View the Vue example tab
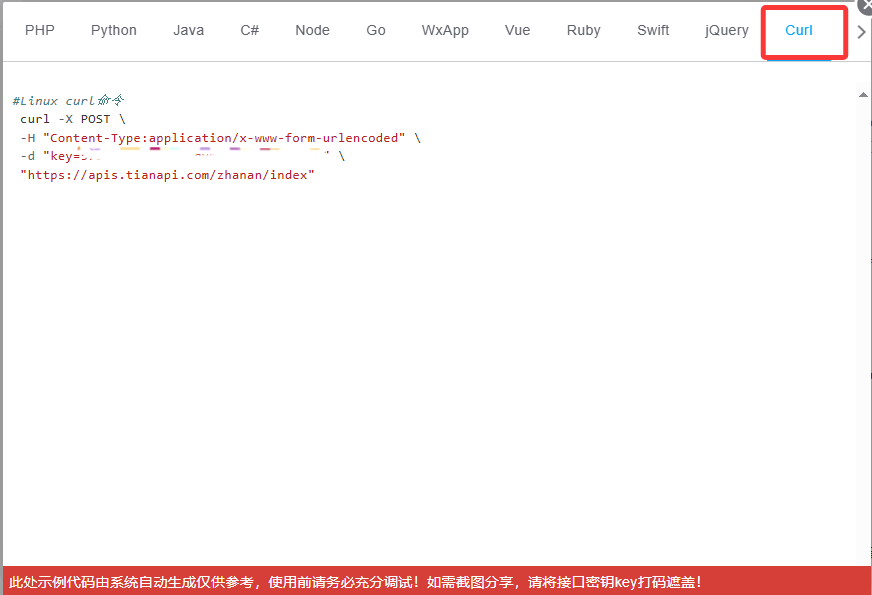The image size is (872, 595). (517, 30)
